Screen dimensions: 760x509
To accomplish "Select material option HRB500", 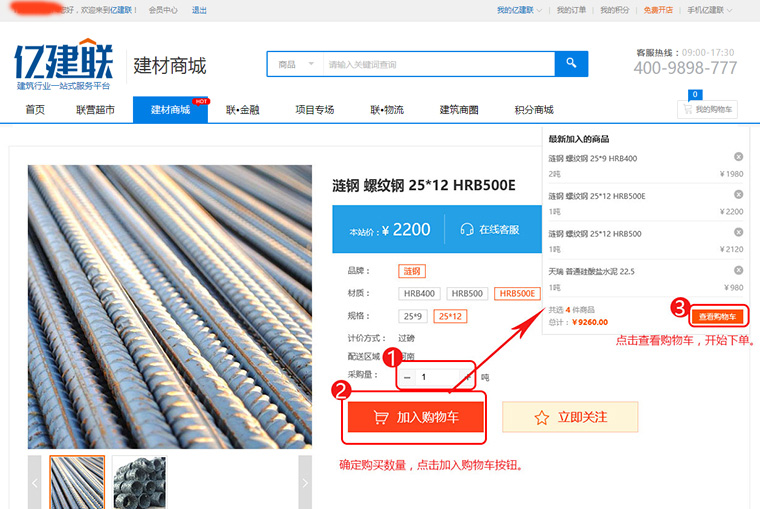I will tap(466, 294).
